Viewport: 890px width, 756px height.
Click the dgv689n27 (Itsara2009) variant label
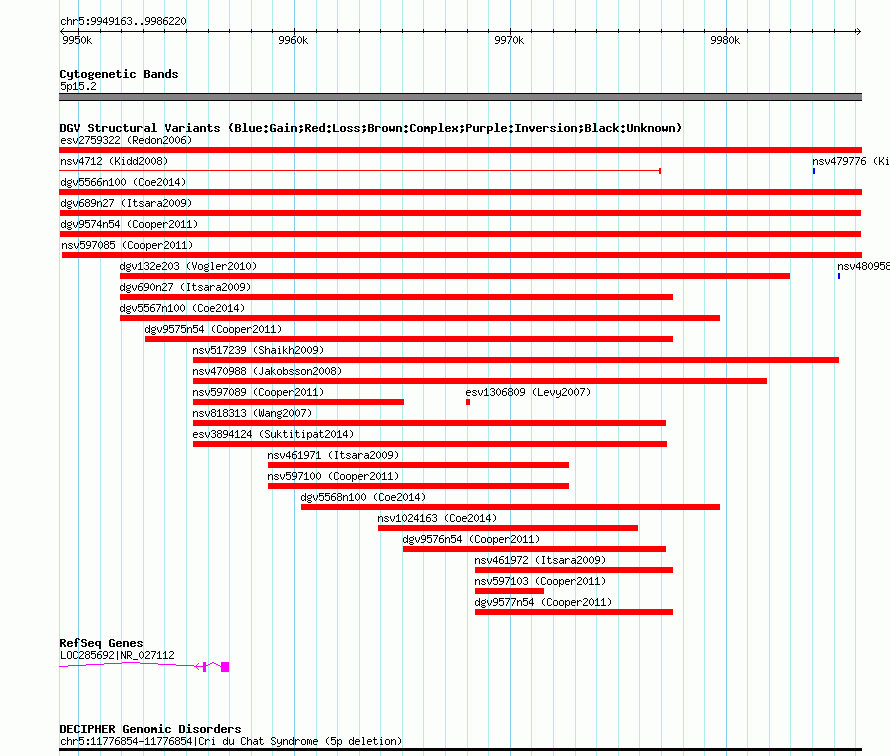click(126, 203)
